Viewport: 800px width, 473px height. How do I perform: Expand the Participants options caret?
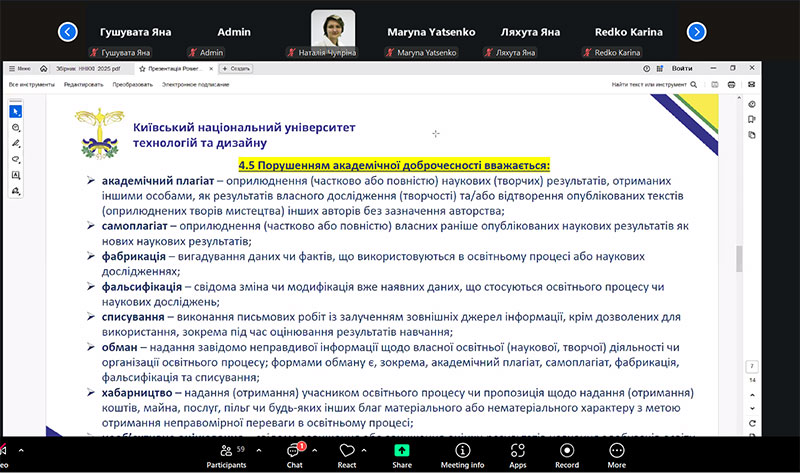pyautogui.click(x=259, y=449)
